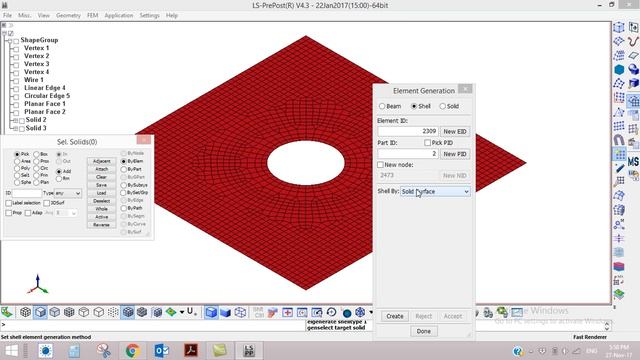
Task: Click the highlighted cube outline icon in bottom toolbar
Action: tap(40, 312)
